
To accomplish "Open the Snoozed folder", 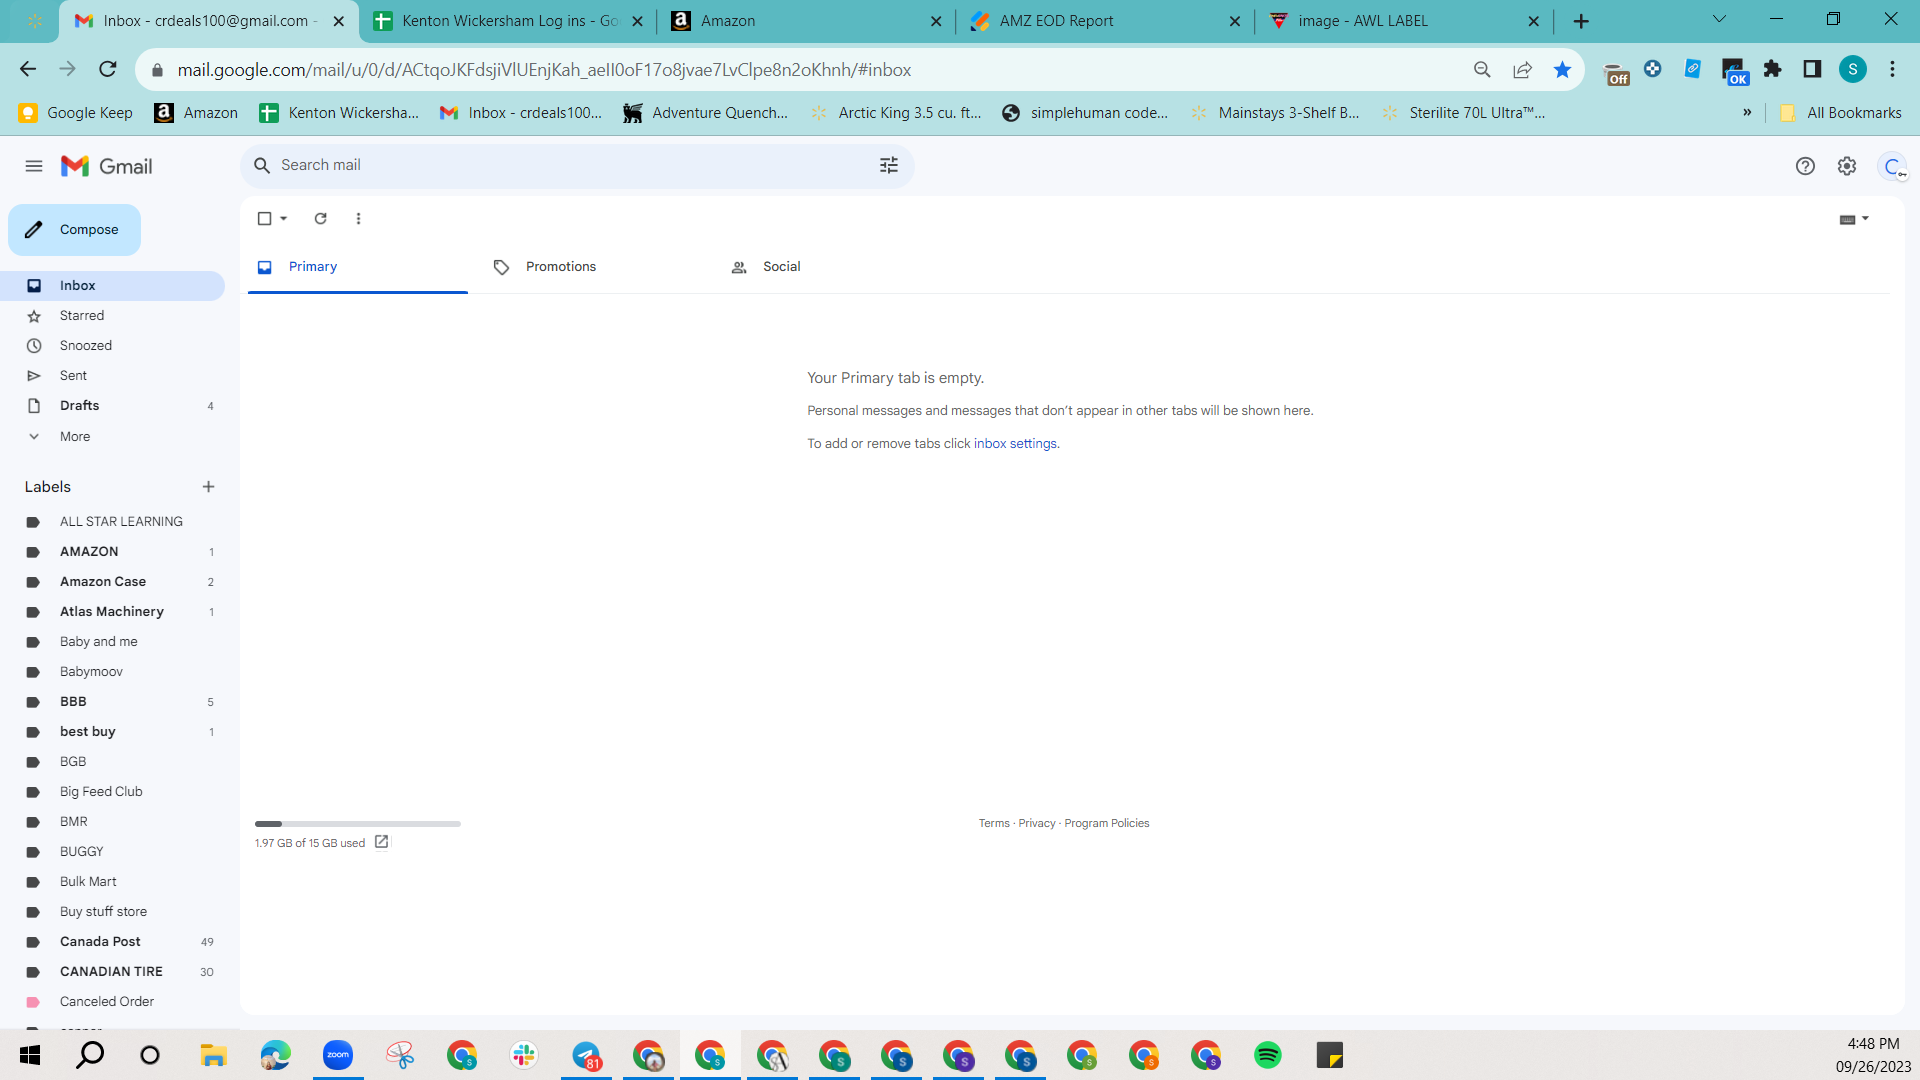I will 112,346.
